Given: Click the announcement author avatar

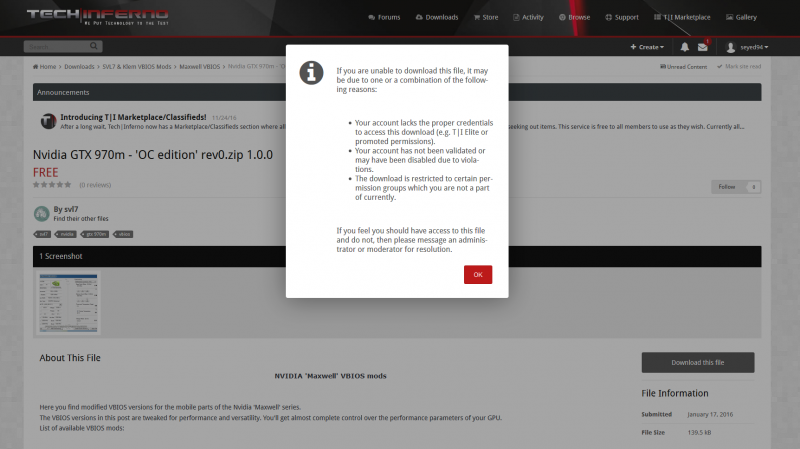Looking at the screenshot, I should coord(48,121).
